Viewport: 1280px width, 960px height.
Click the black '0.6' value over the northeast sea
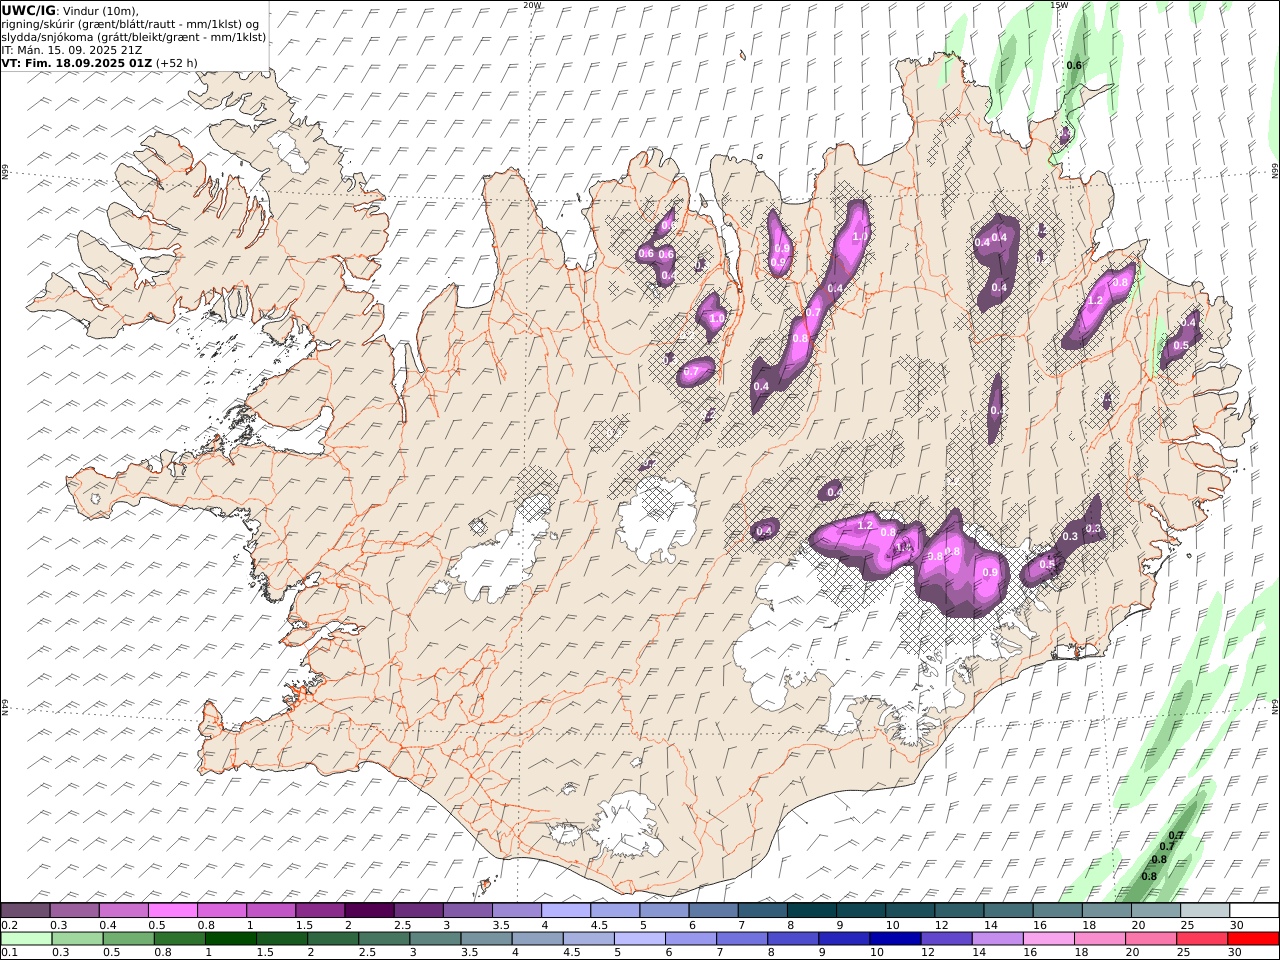1074,65
